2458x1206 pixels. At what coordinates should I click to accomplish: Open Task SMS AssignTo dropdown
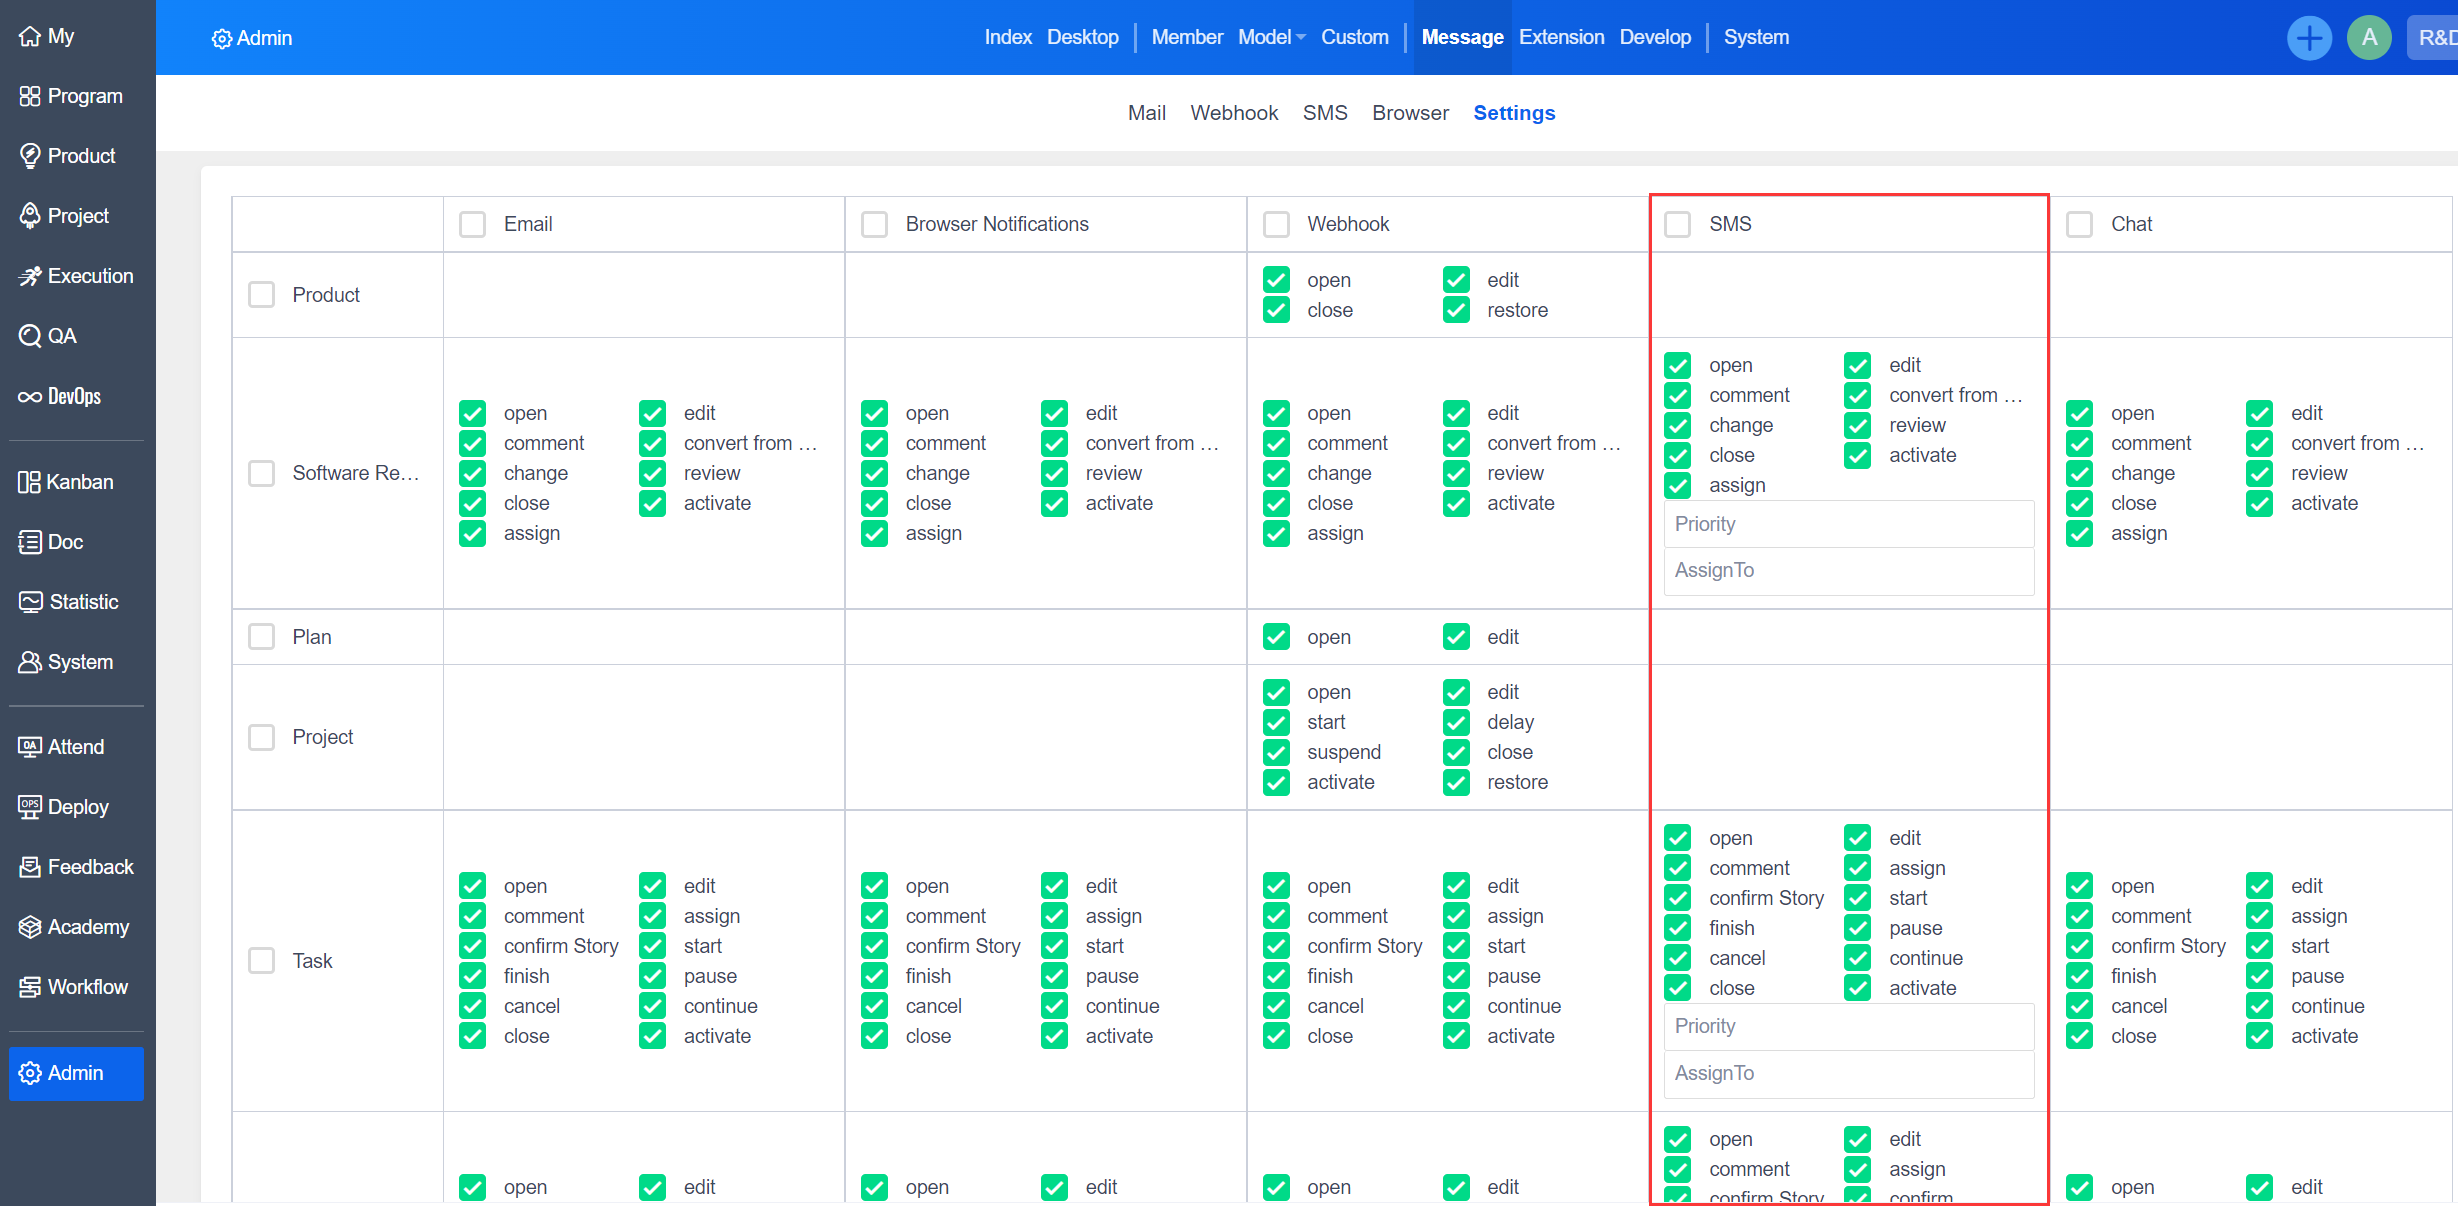click(1848, 1073)
